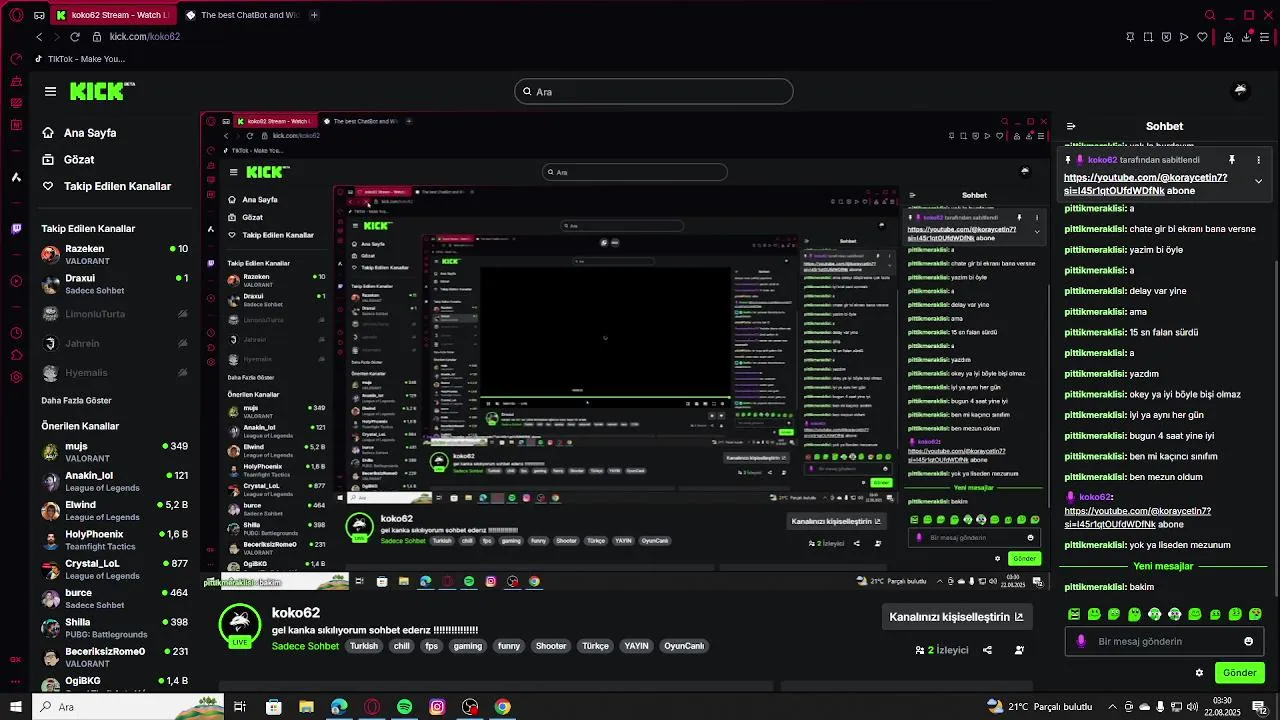Open the TikTok bookmark
Image resolution: width=1280 pixels, height=720 pixels.
point(79,59)
